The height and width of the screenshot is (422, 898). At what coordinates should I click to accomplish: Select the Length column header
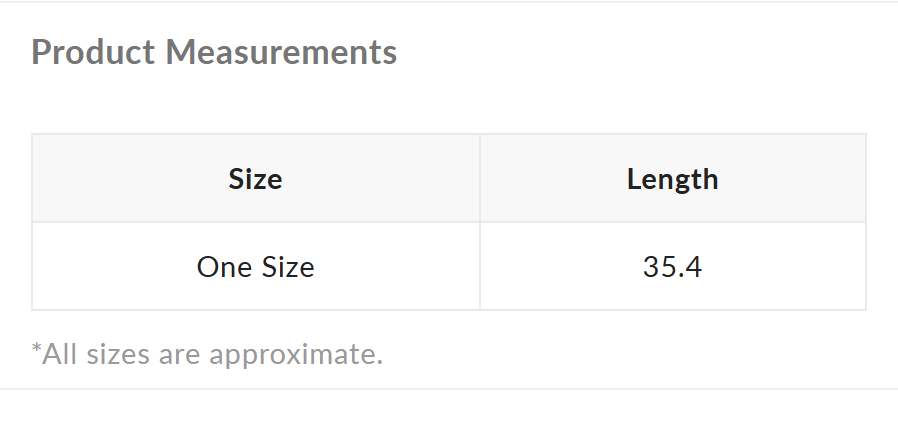click(672, 179)
